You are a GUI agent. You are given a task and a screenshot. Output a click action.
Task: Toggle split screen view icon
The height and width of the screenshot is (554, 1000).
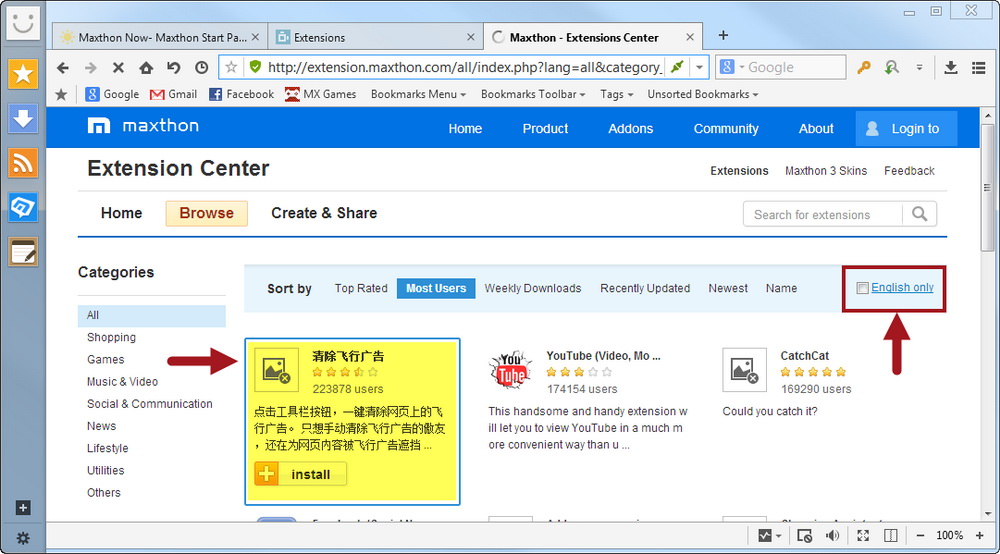tap(891, 536)
